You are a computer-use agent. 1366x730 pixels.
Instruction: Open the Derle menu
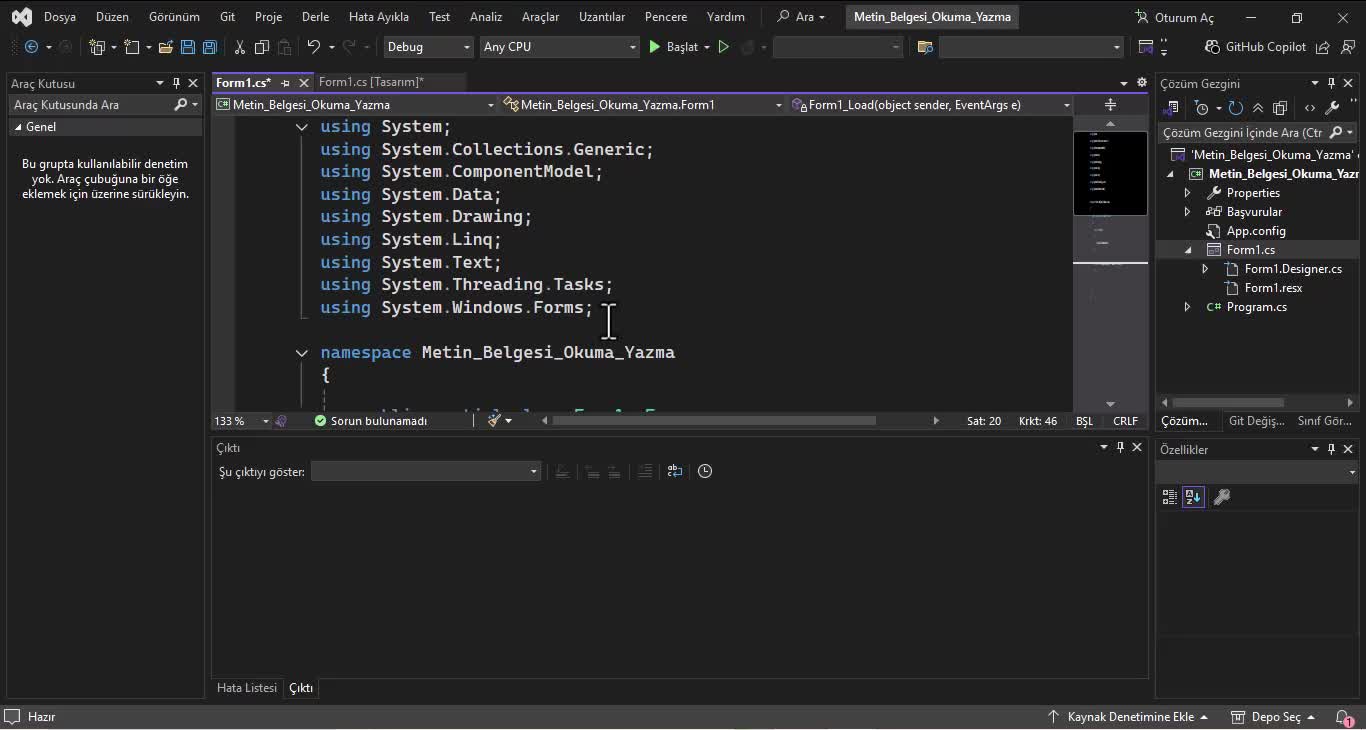(316, 17)
